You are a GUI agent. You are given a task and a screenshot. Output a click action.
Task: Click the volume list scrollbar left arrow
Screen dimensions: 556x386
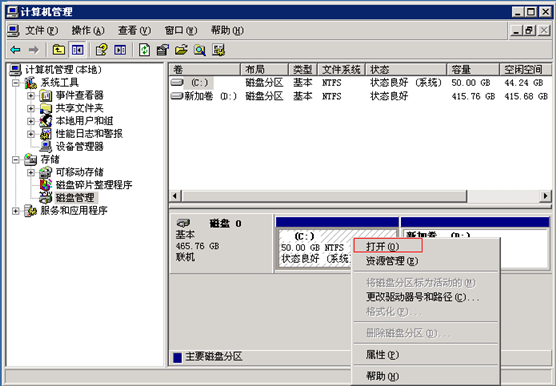[x=175, y=196]
